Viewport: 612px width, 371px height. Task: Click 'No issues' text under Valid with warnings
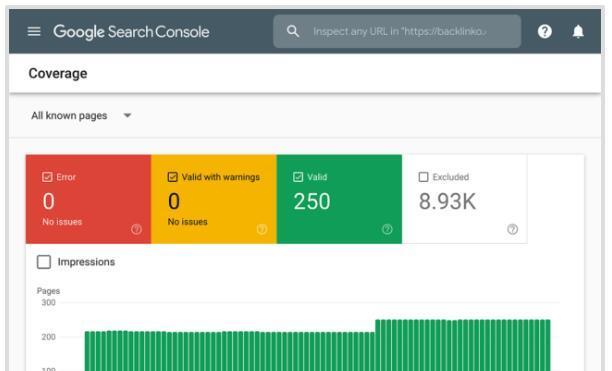(187, 222)
